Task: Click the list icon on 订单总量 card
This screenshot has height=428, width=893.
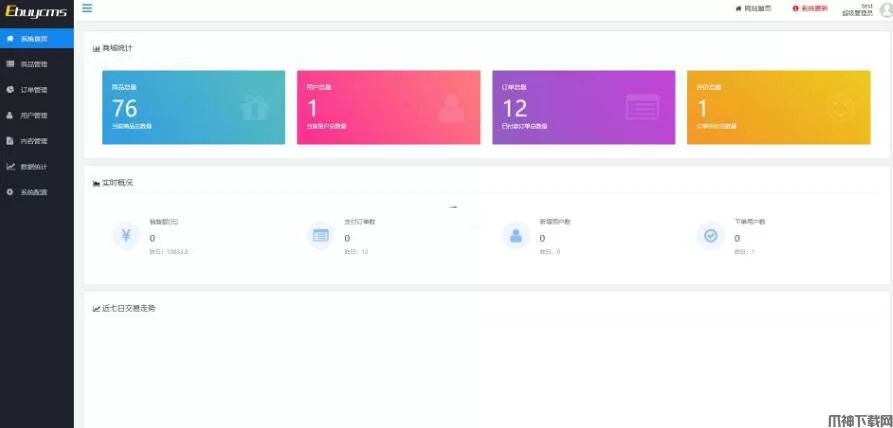Action: click(x=642, y=107)
